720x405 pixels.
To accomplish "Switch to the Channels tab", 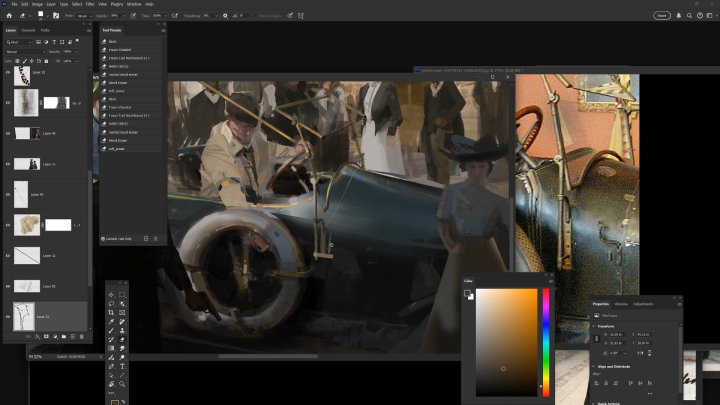I will [x=28, y=30].
